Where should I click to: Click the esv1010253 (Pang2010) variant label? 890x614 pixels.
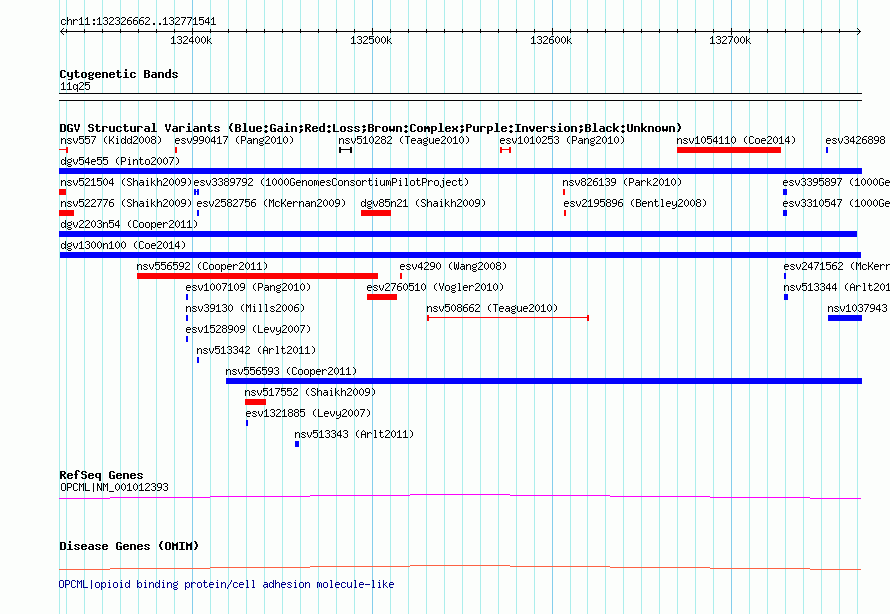(562, 140)
